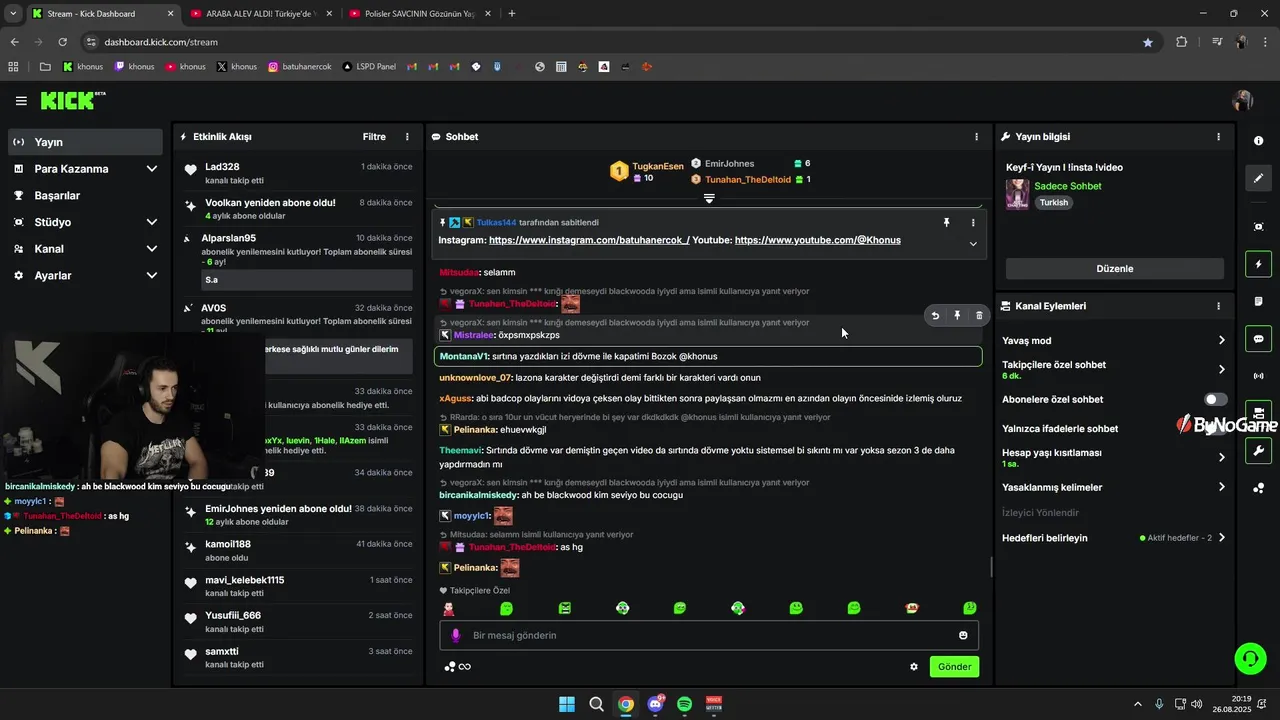Click the pencil edit icon in right rail
The image size is (1280, 720).
pos(1259,178)
